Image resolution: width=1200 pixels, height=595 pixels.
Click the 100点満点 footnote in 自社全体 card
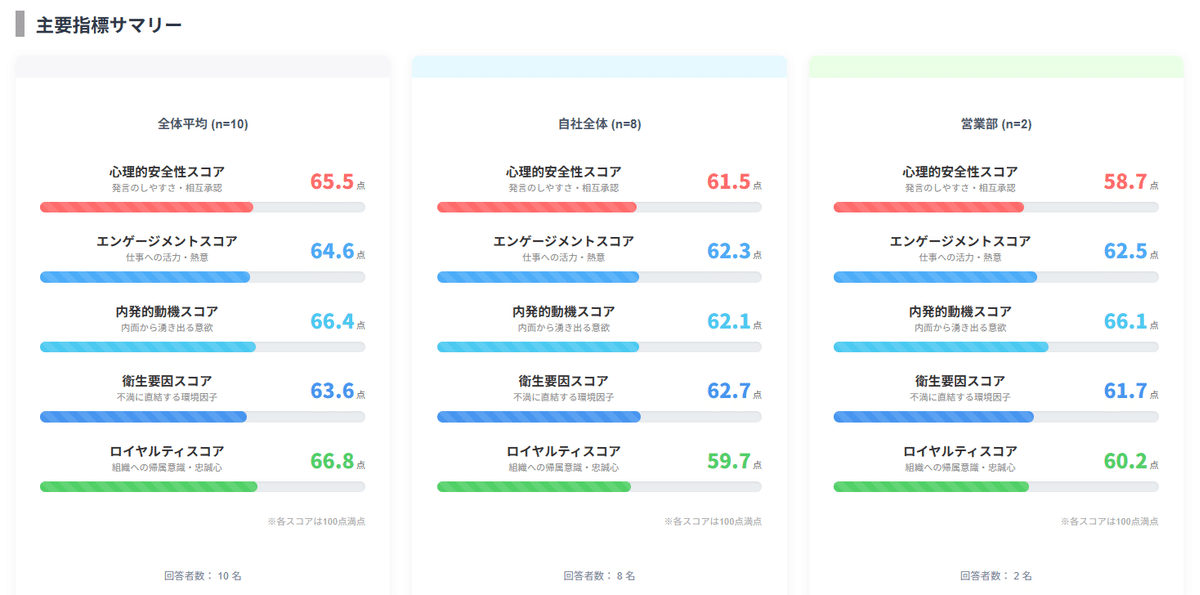tap(713, 522)
